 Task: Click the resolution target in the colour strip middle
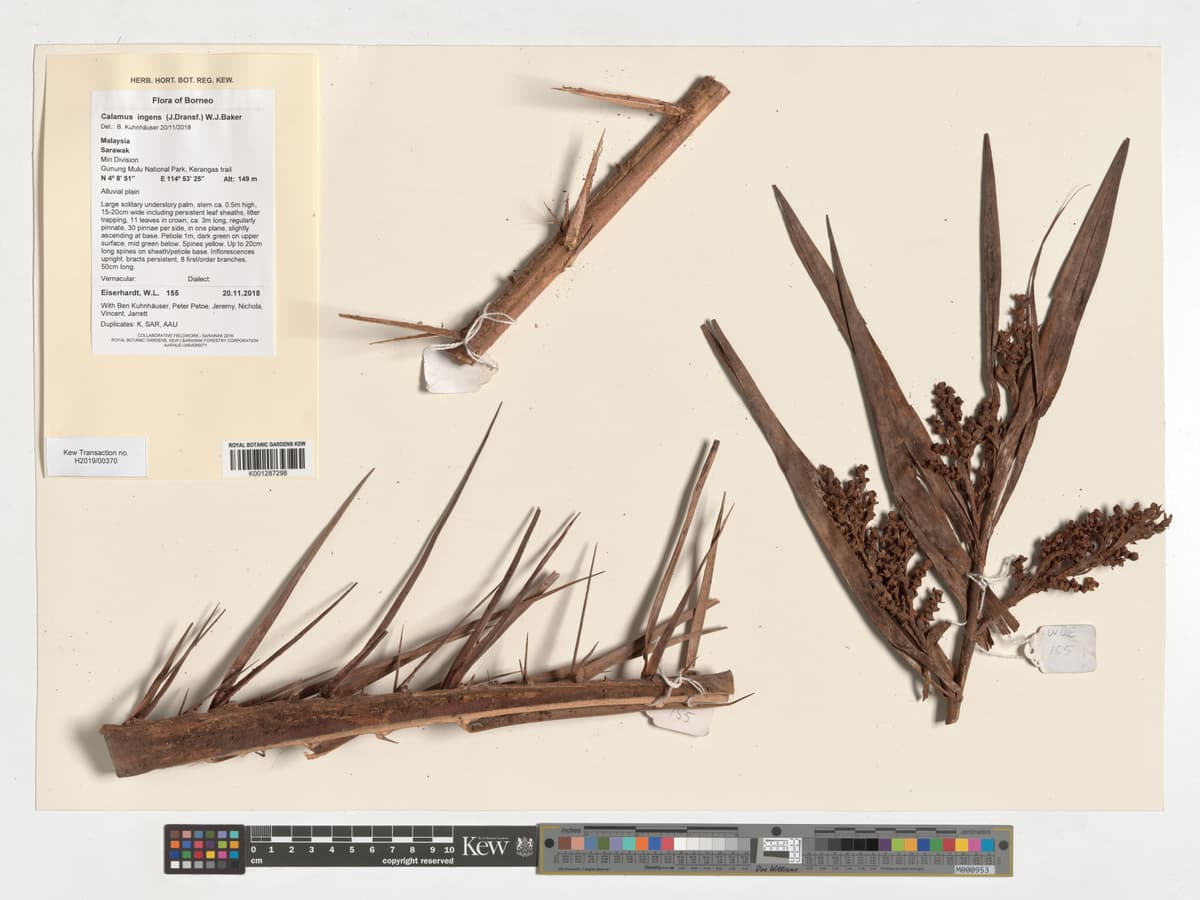coord(782,850)
